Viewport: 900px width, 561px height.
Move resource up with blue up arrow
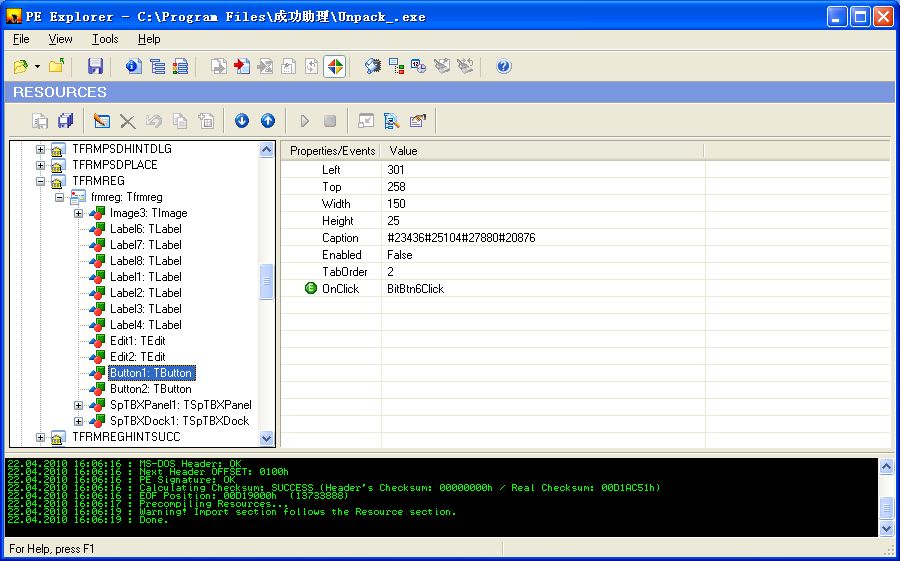[268, 121]
